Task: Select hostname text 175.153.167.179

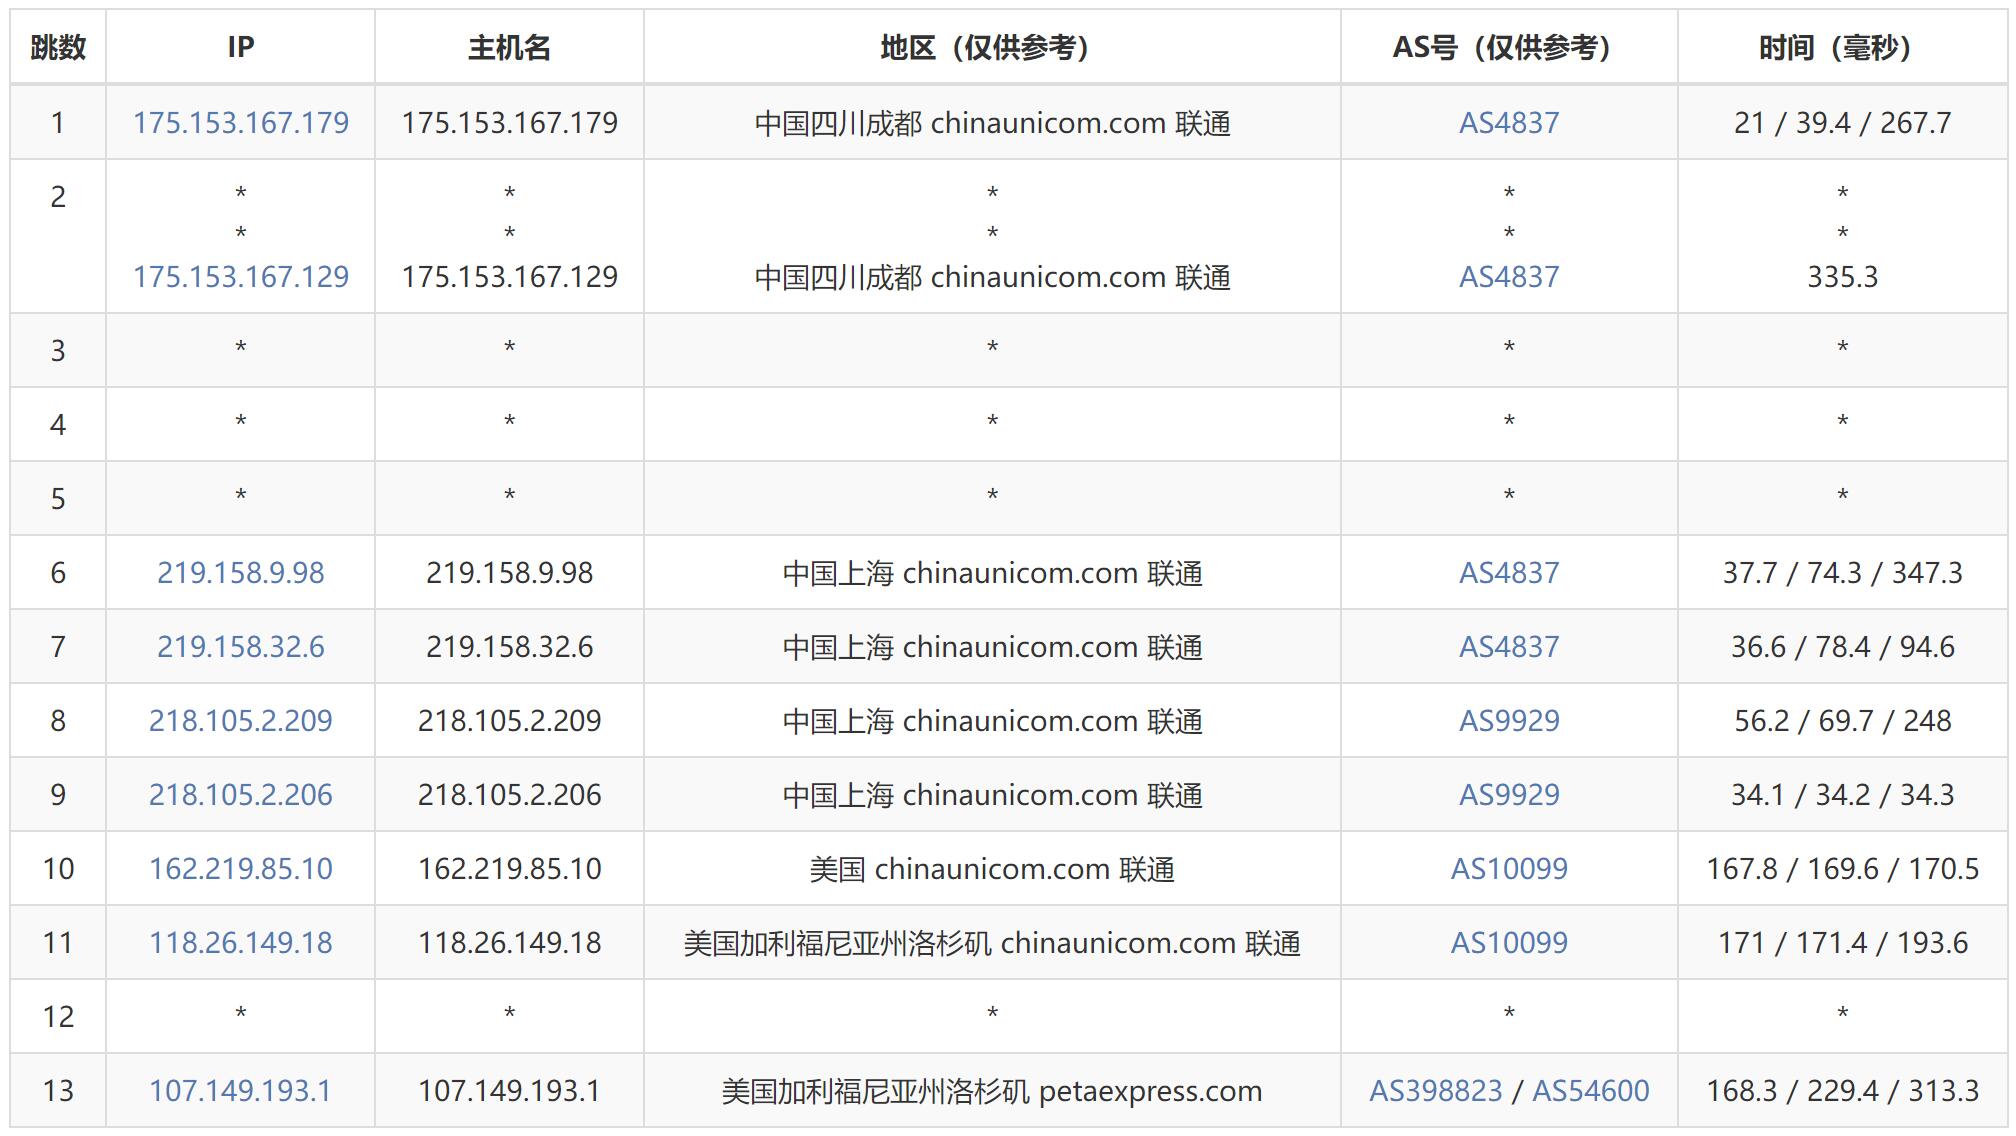Action: click(510, 123)
